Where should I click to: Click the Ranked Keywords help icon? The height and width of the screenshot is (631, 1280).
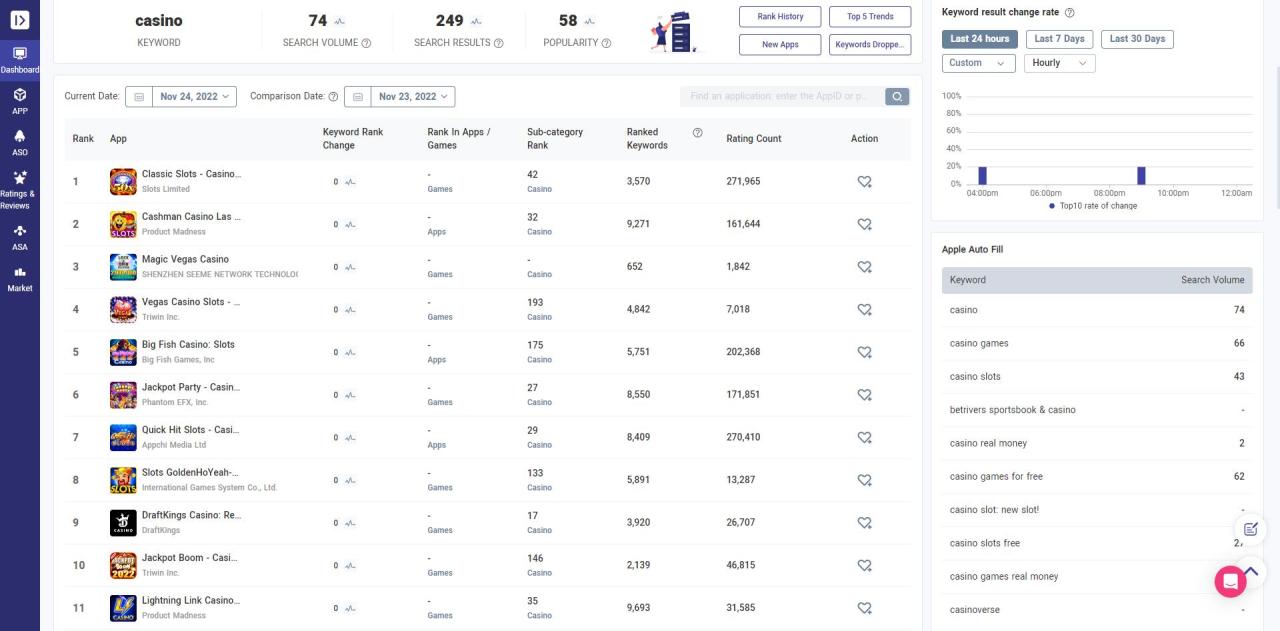(x=697, y=132)
